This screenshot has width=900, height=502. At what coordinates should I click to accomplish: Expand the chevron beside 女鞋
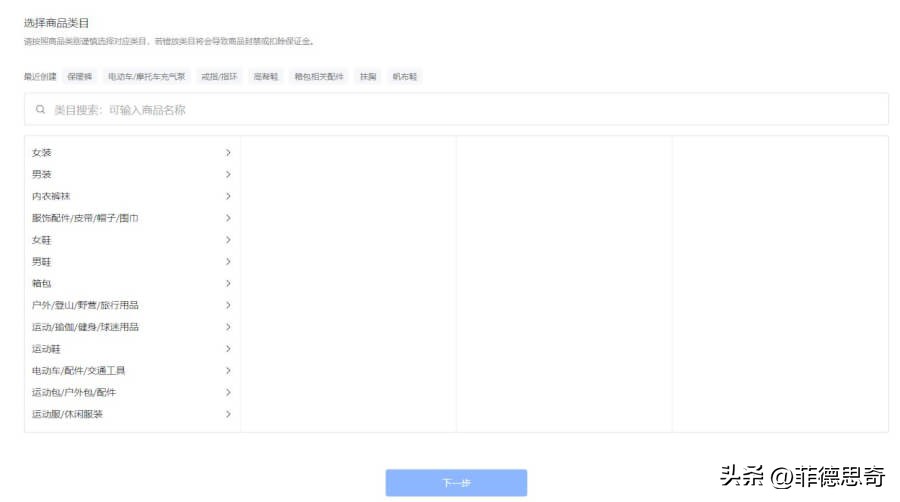coord(228,240)
